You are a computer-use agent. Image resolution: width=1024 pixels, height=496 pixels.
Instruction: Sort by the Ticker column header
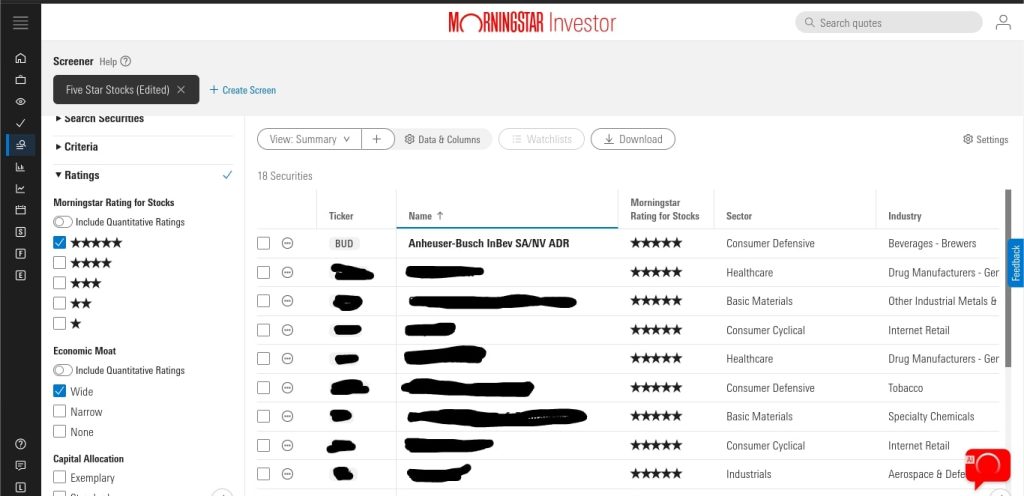click(x=341, y=216)
